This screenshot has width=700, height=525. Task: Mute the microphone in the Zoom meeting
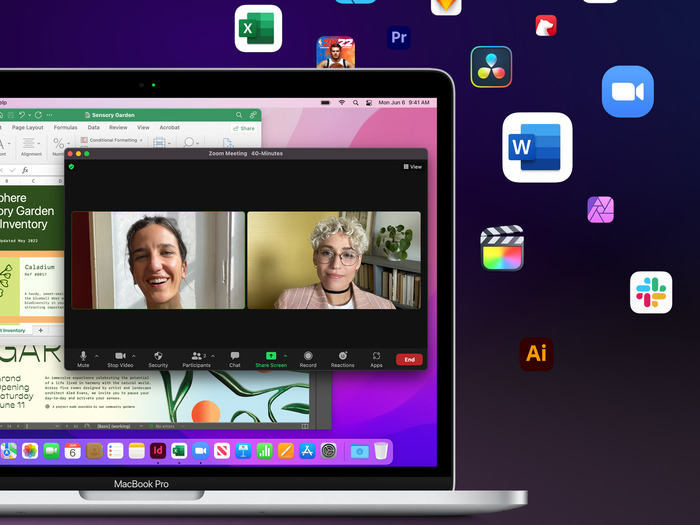coord(83,359)
